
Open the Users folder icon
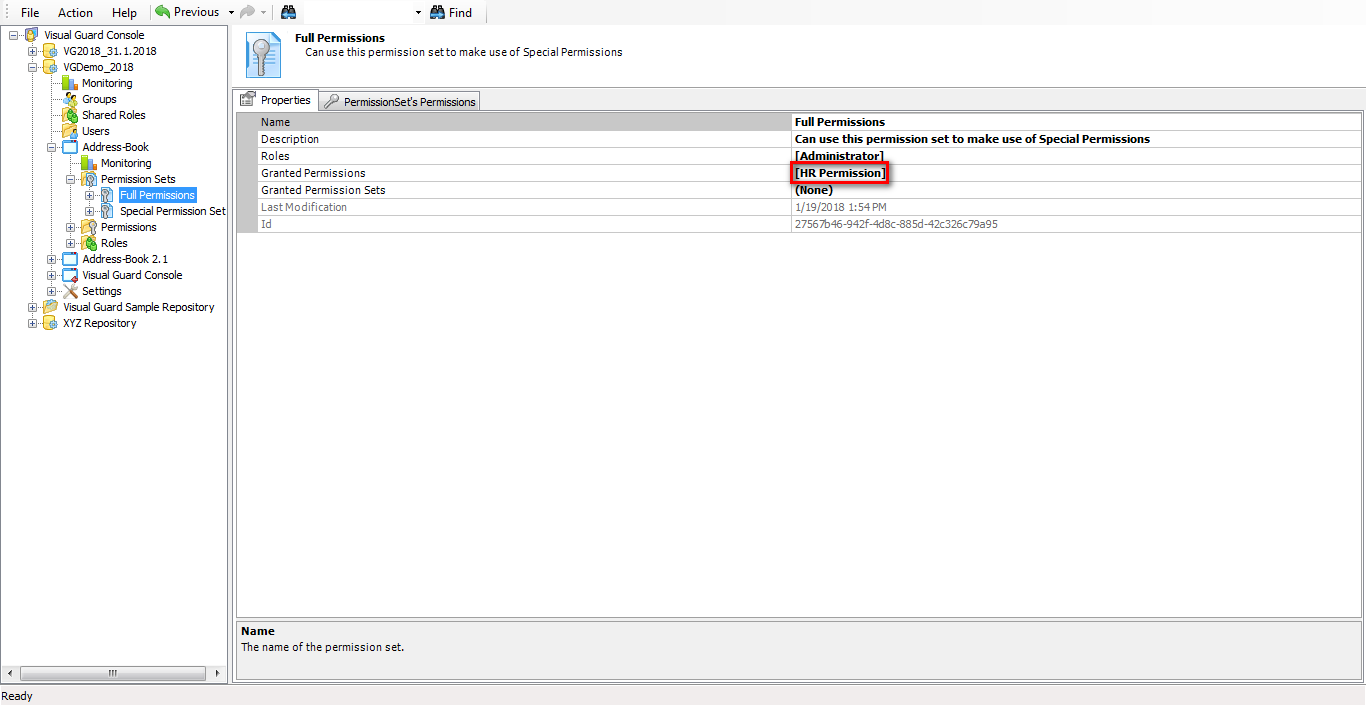(68, 130)
